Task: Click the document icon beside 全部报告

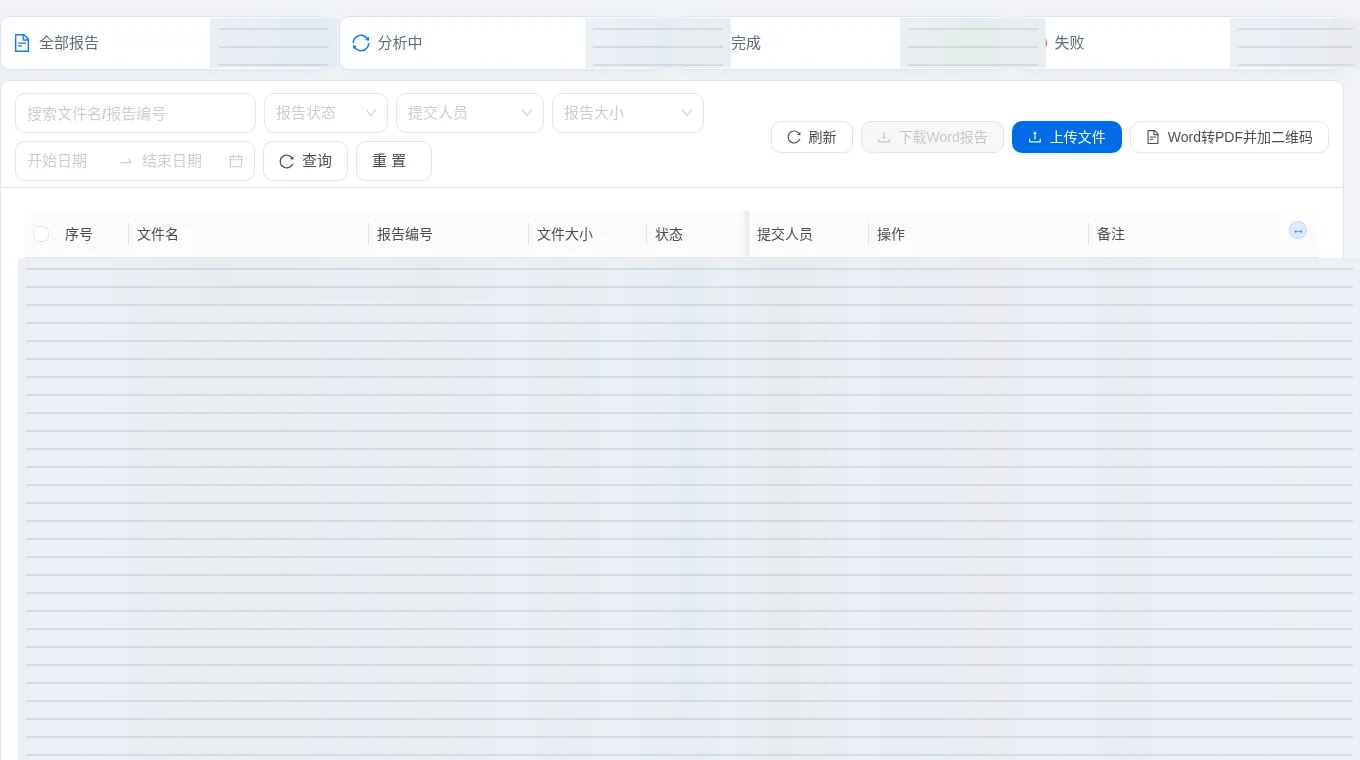Action: [22, 43]
